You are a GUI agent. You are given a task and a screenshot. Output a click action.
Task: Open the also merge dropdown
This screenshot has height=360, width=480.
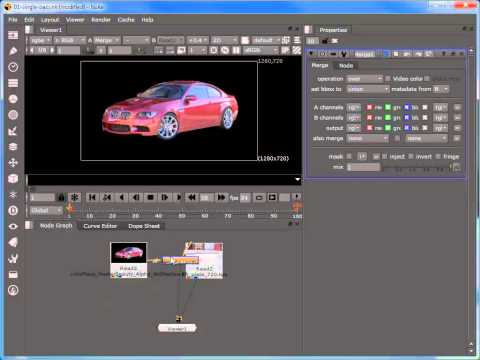tap(368, 138)
